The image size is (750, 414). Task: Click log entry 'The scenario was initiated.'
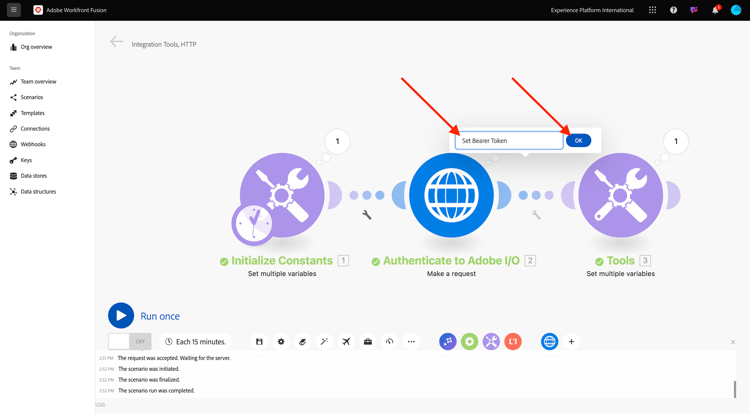tap(149, 369)
